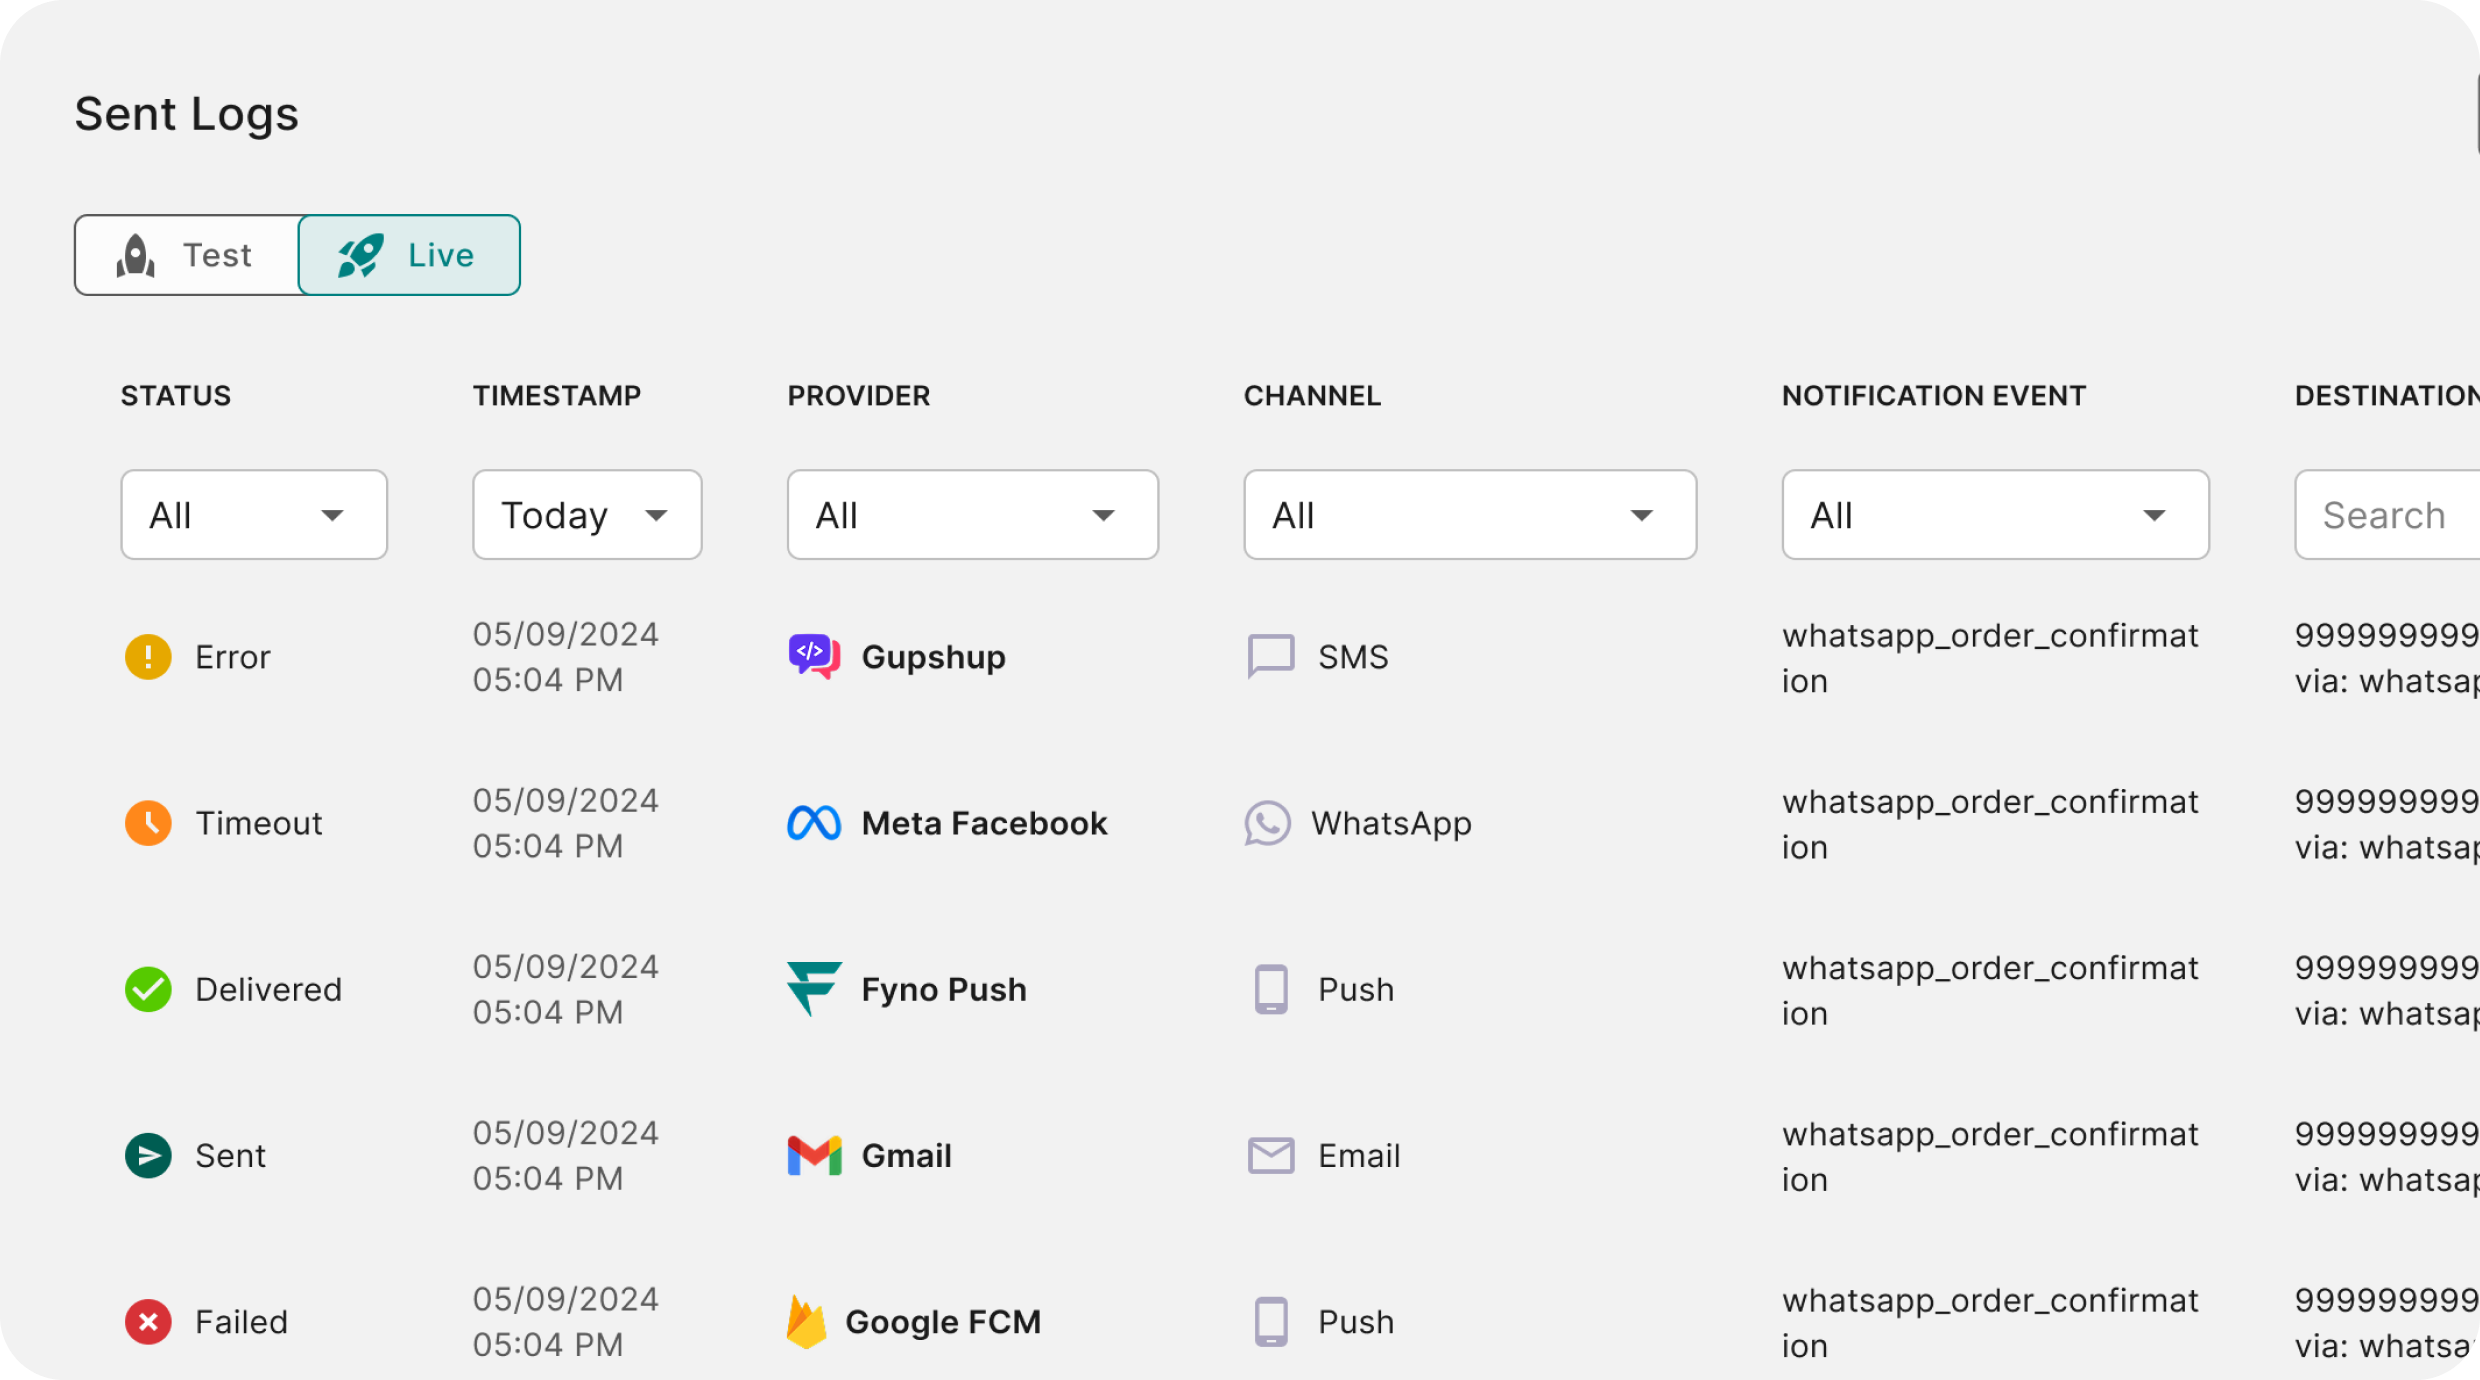The width and height of the screenshot is (2480, 1380).
Task: Click the yellow Error status icon
Action: tap(148, 657)
